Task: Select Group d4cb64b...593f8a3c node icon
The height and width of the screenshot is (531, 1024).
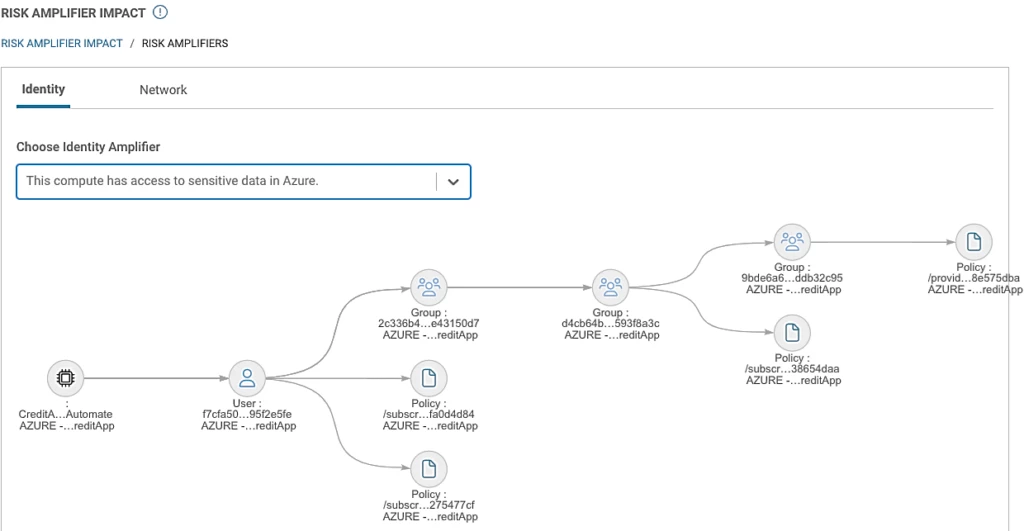Action: tap(610, 287)
